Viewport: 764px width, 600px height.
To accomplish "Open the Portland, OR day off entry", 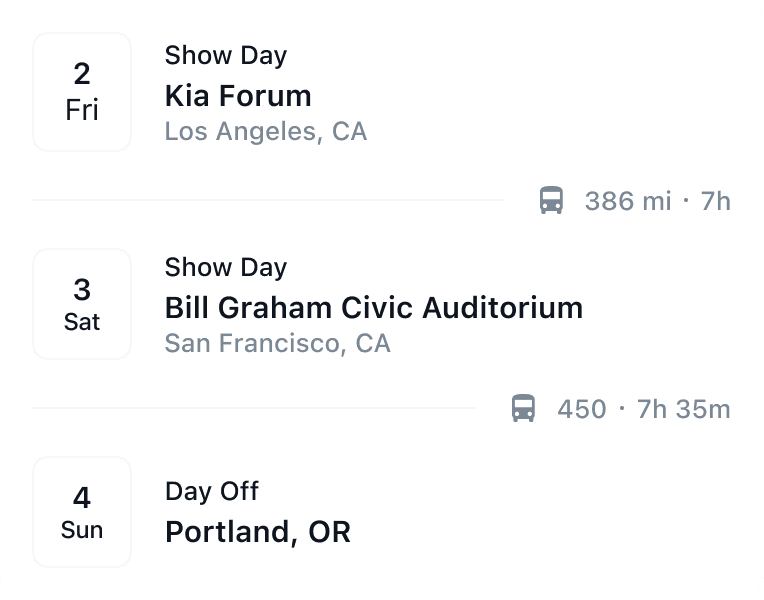I will [257, 531].
